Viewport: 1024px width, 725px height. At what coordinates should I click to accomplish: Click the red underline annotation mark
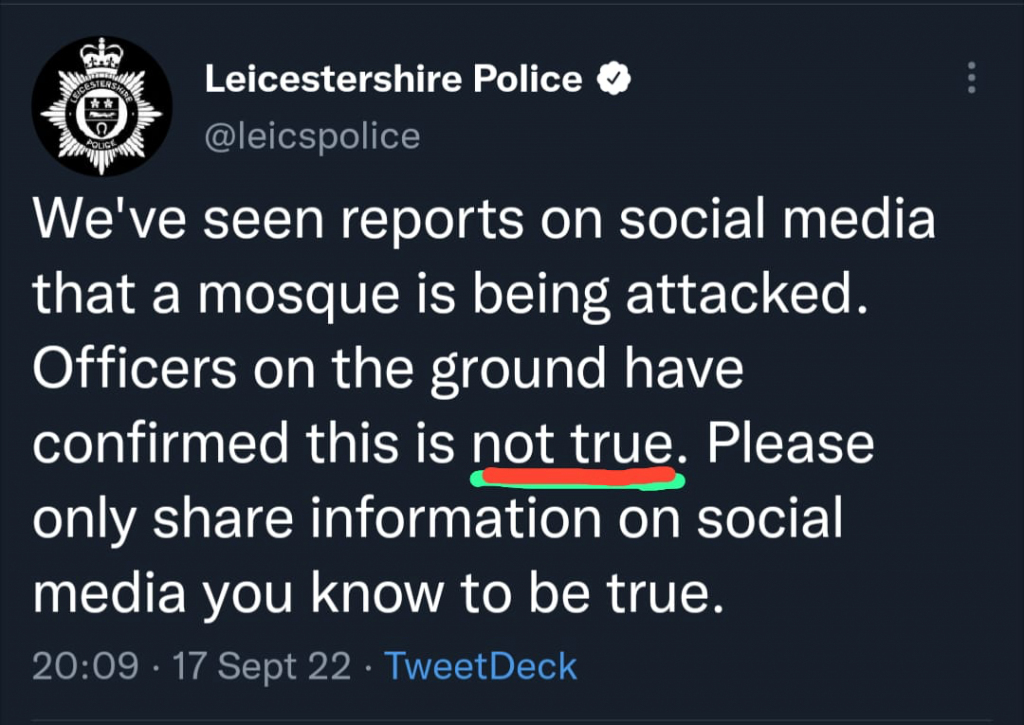click(x=570, y=474)
